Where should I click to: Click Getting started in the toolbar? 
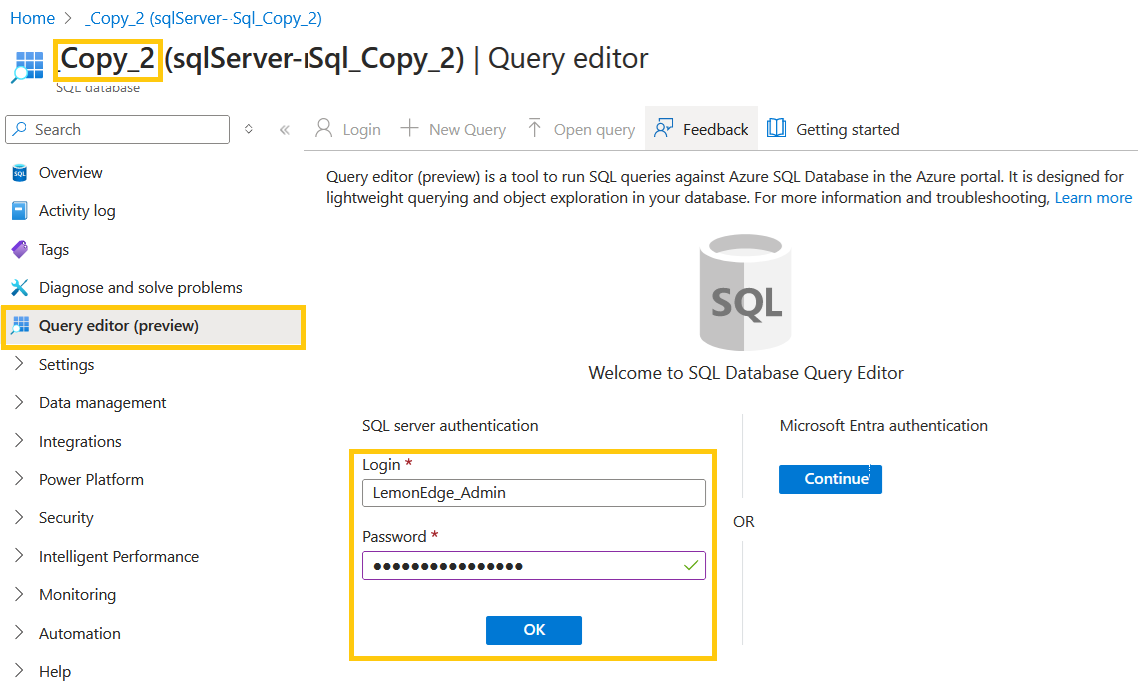(834, 128)
